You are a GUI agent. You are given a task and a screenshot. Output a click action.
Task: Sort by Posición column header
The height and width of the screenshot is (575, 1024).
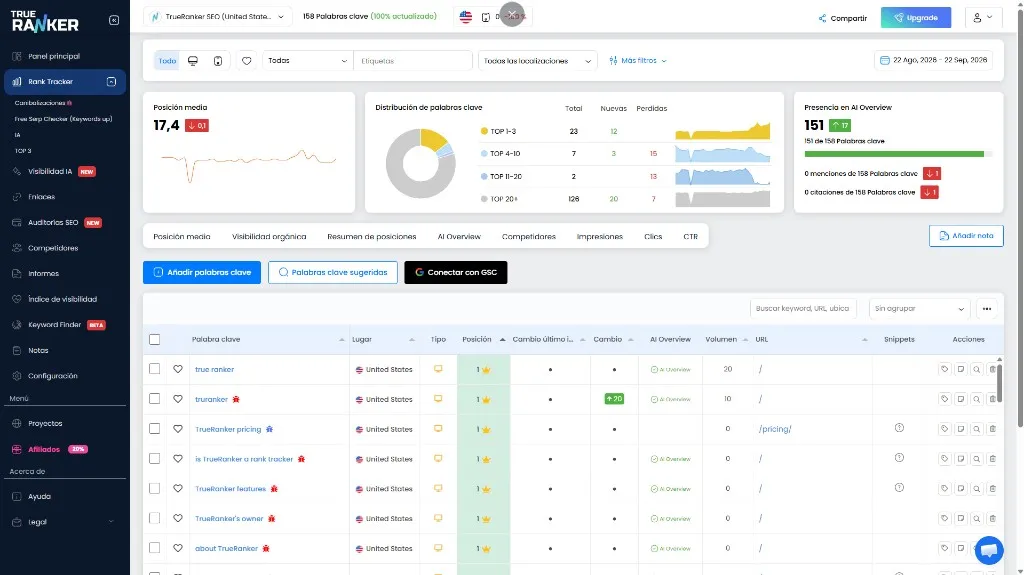tap(483, 340)
